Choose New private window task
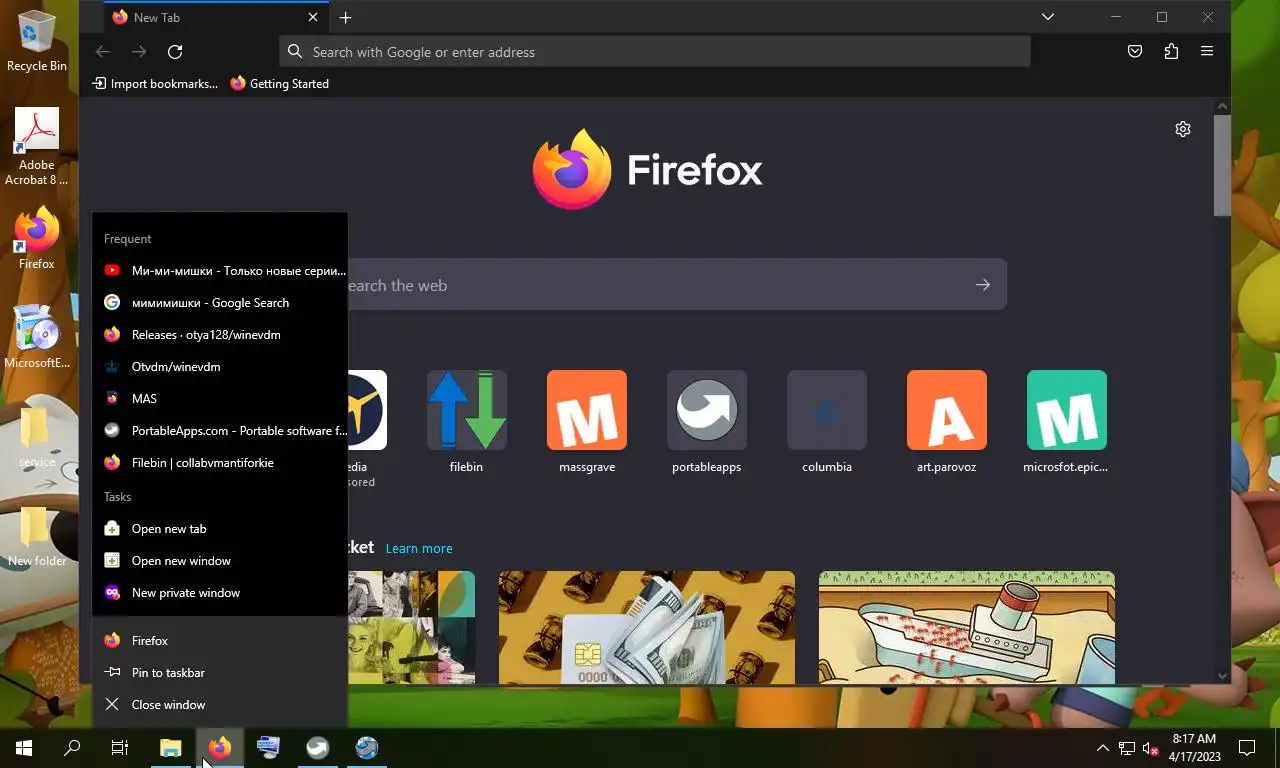 click(220, 592)
